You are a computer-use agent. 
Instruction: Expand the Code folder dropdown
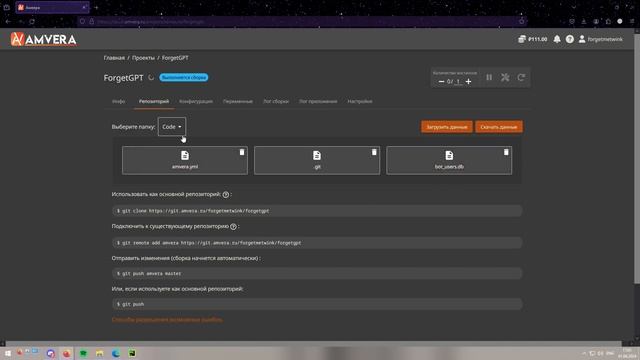click(x=172, y=127)
